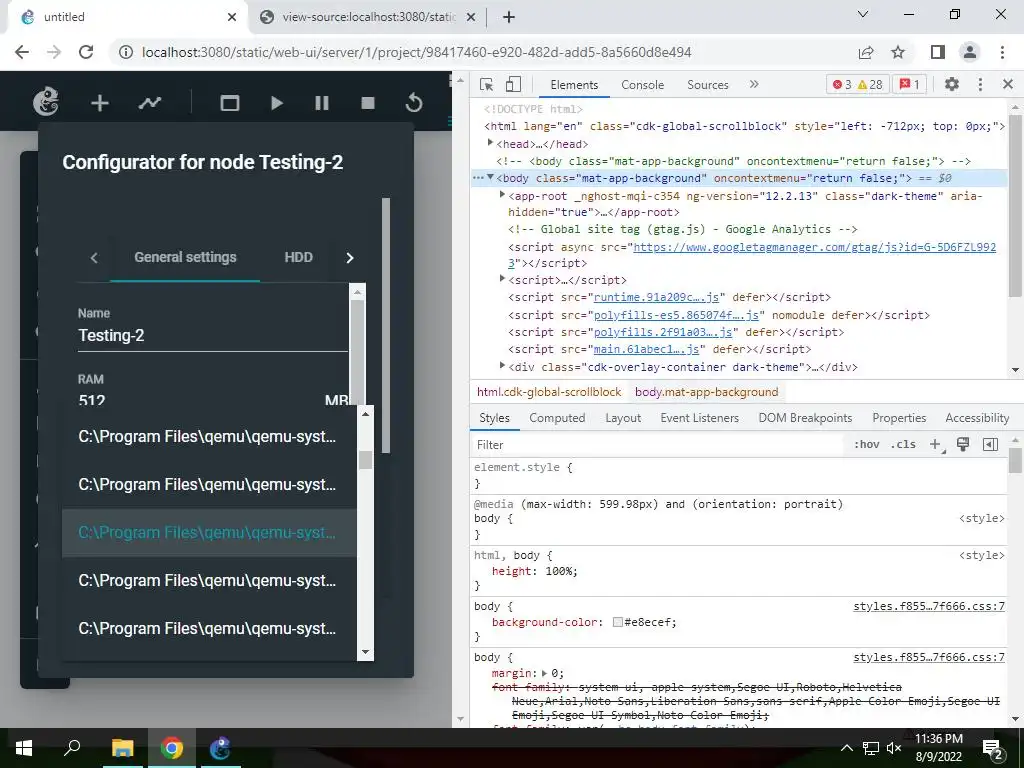Screen dimensions: 1024x768
Task: Toggle the rendering emulations paintbrush icon
Action: 963,445
